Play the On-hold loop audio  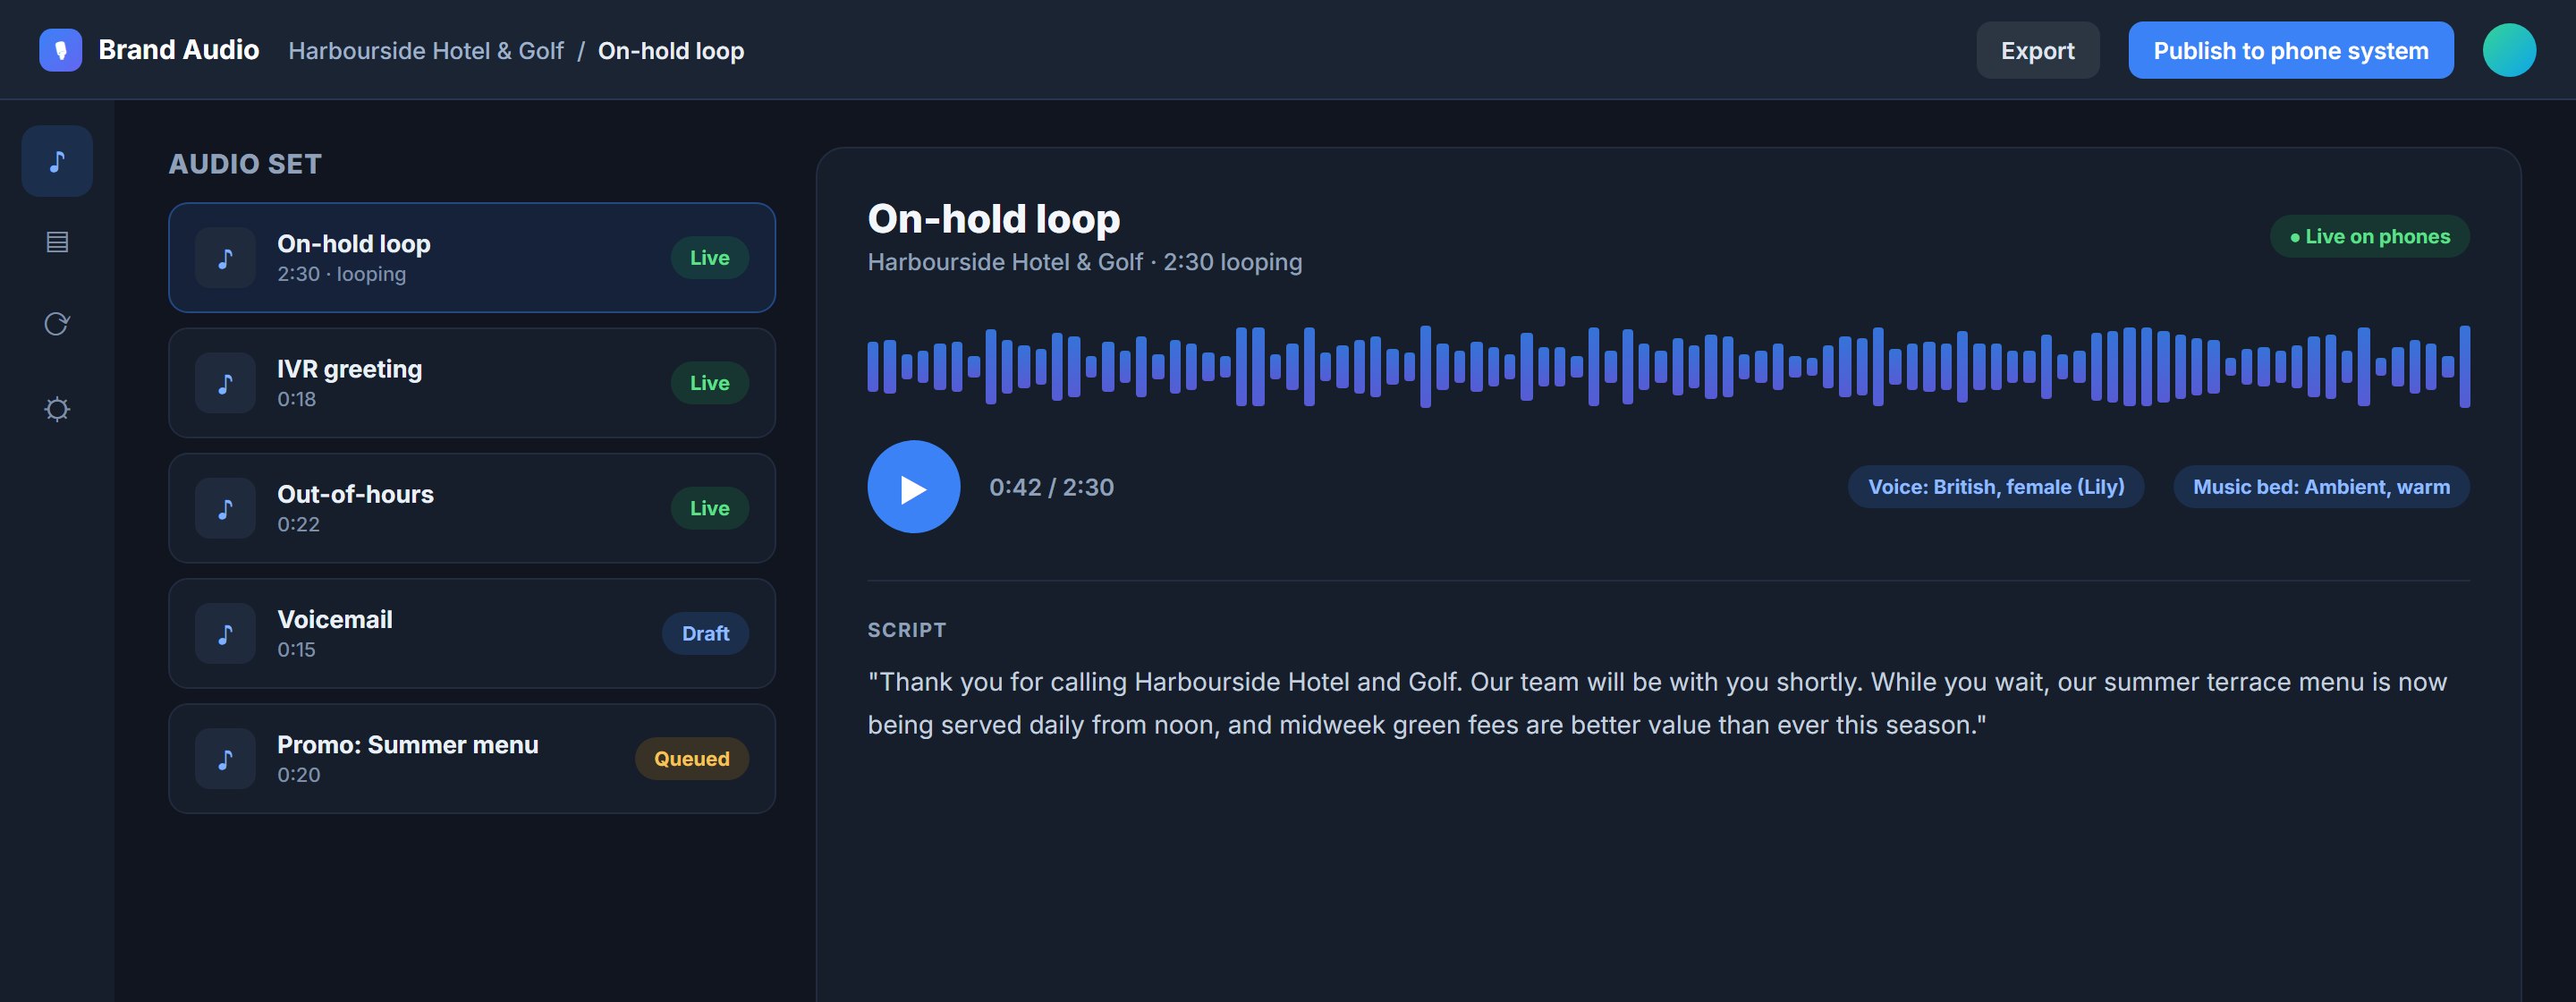(x=913, y=487)
